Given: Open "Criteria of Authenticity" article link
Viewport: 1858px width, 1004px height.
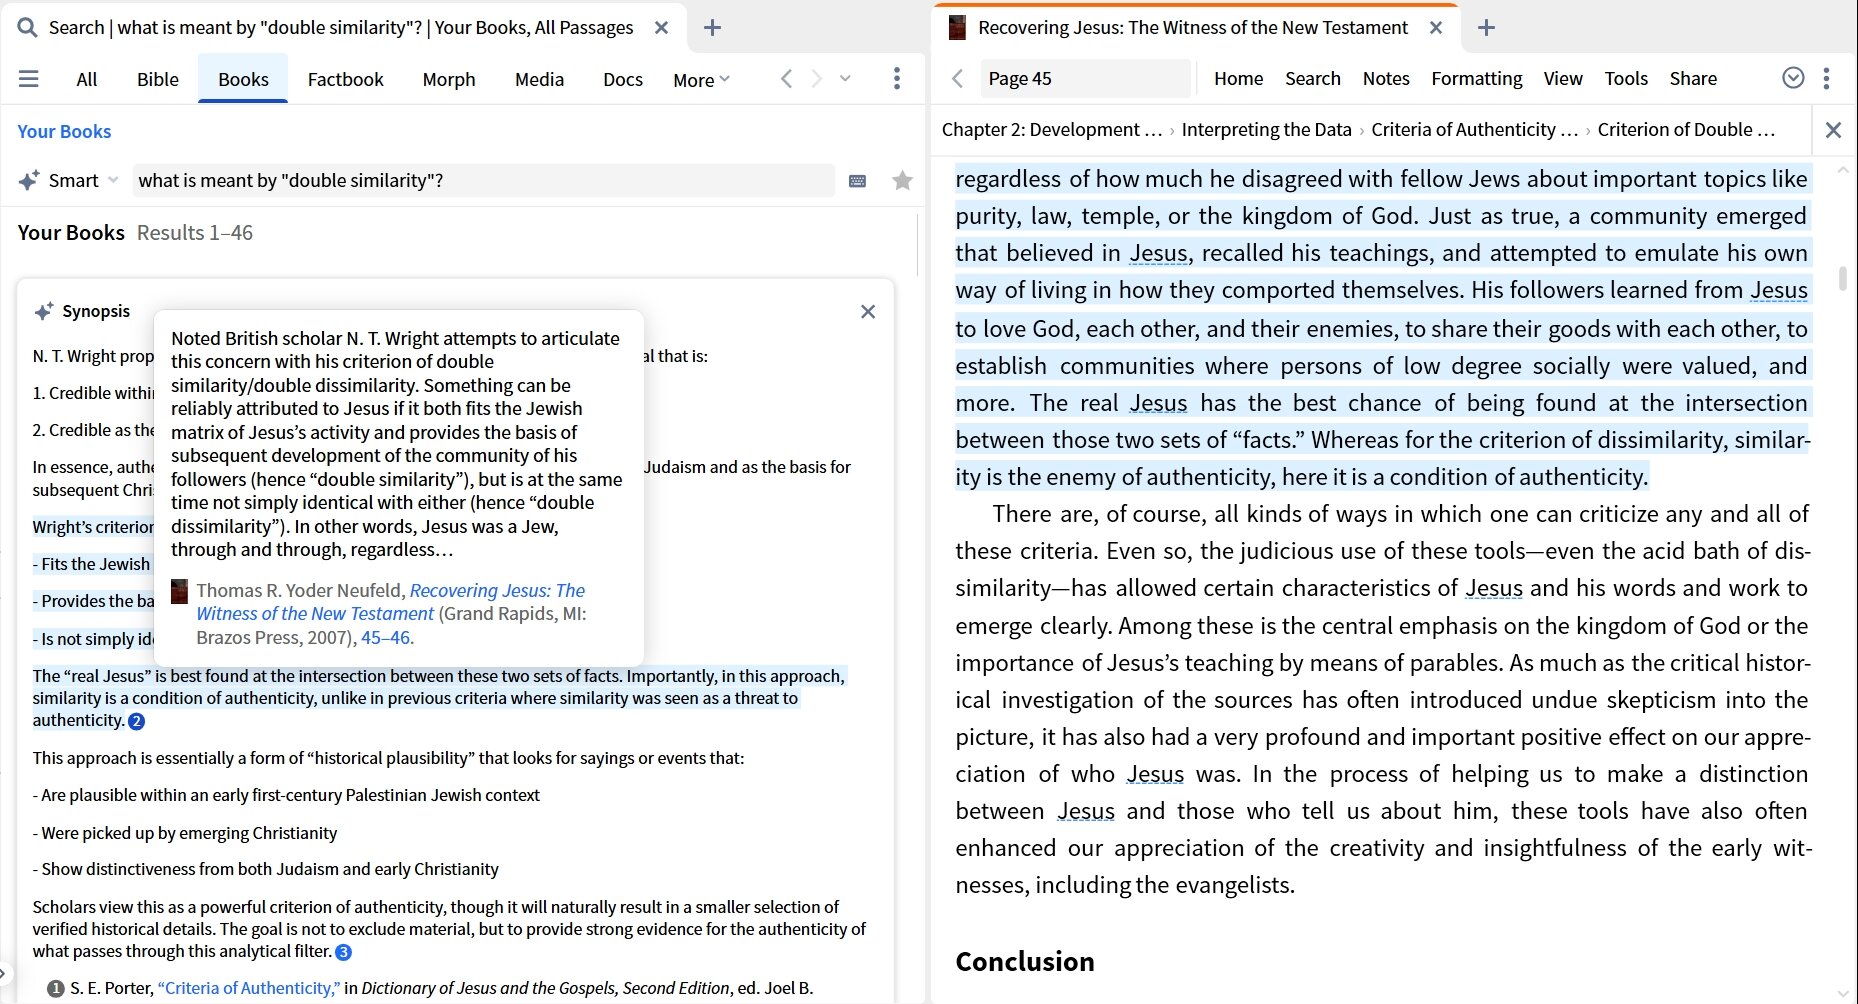Looking at the screenshot, I should [249, 988].
